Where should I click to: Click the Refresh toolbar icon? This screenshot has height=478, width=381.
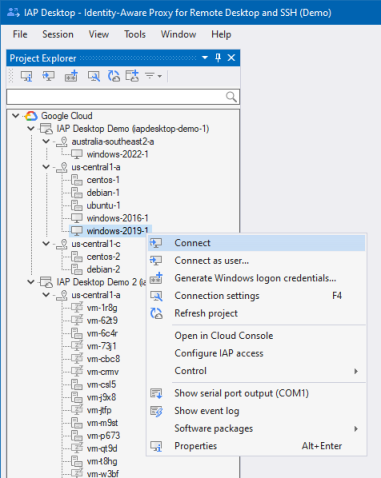click(x=114, y=76)
